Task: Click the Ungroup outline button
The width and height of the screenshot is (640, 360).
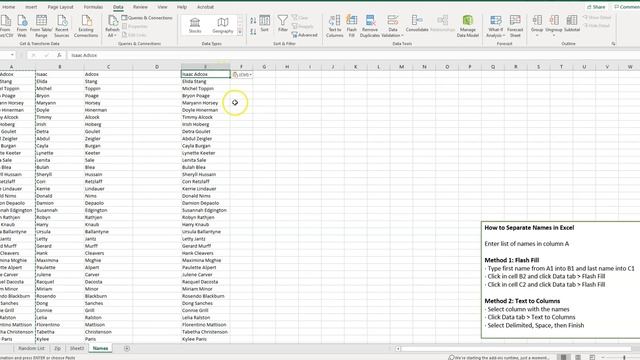Action: (x=554, y=25)
